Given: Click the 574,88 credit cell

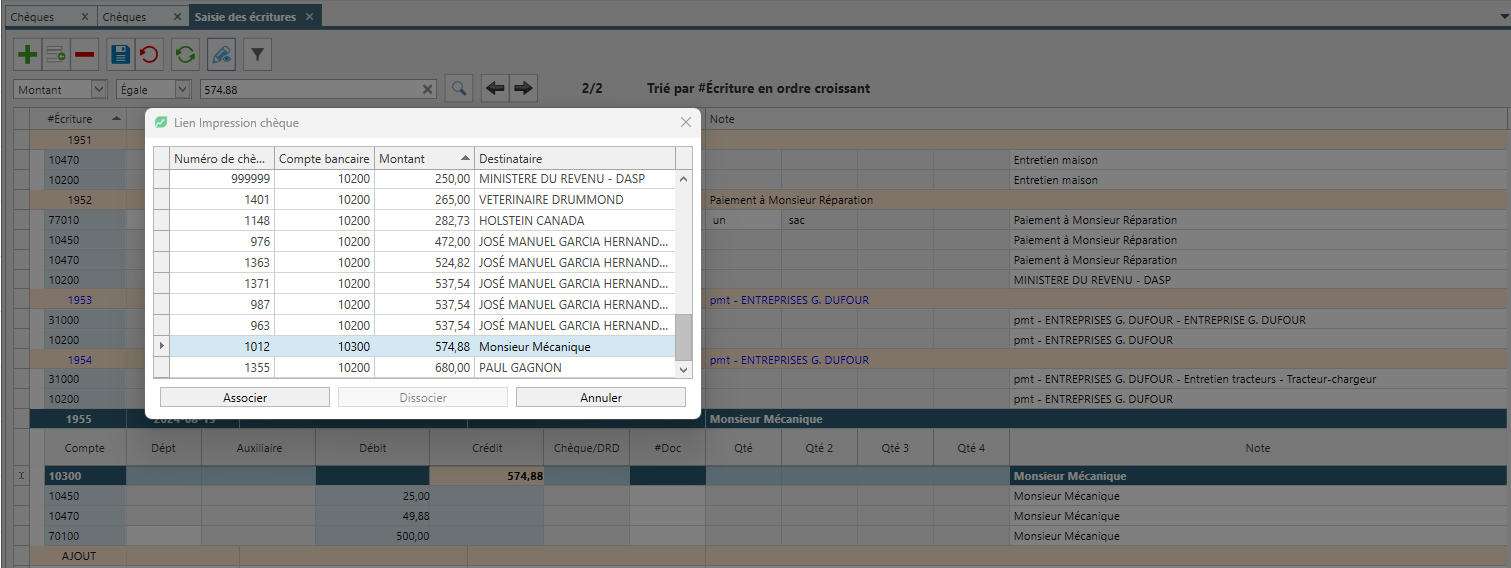Looking at the screenshot, I should [x=487, y=477].
